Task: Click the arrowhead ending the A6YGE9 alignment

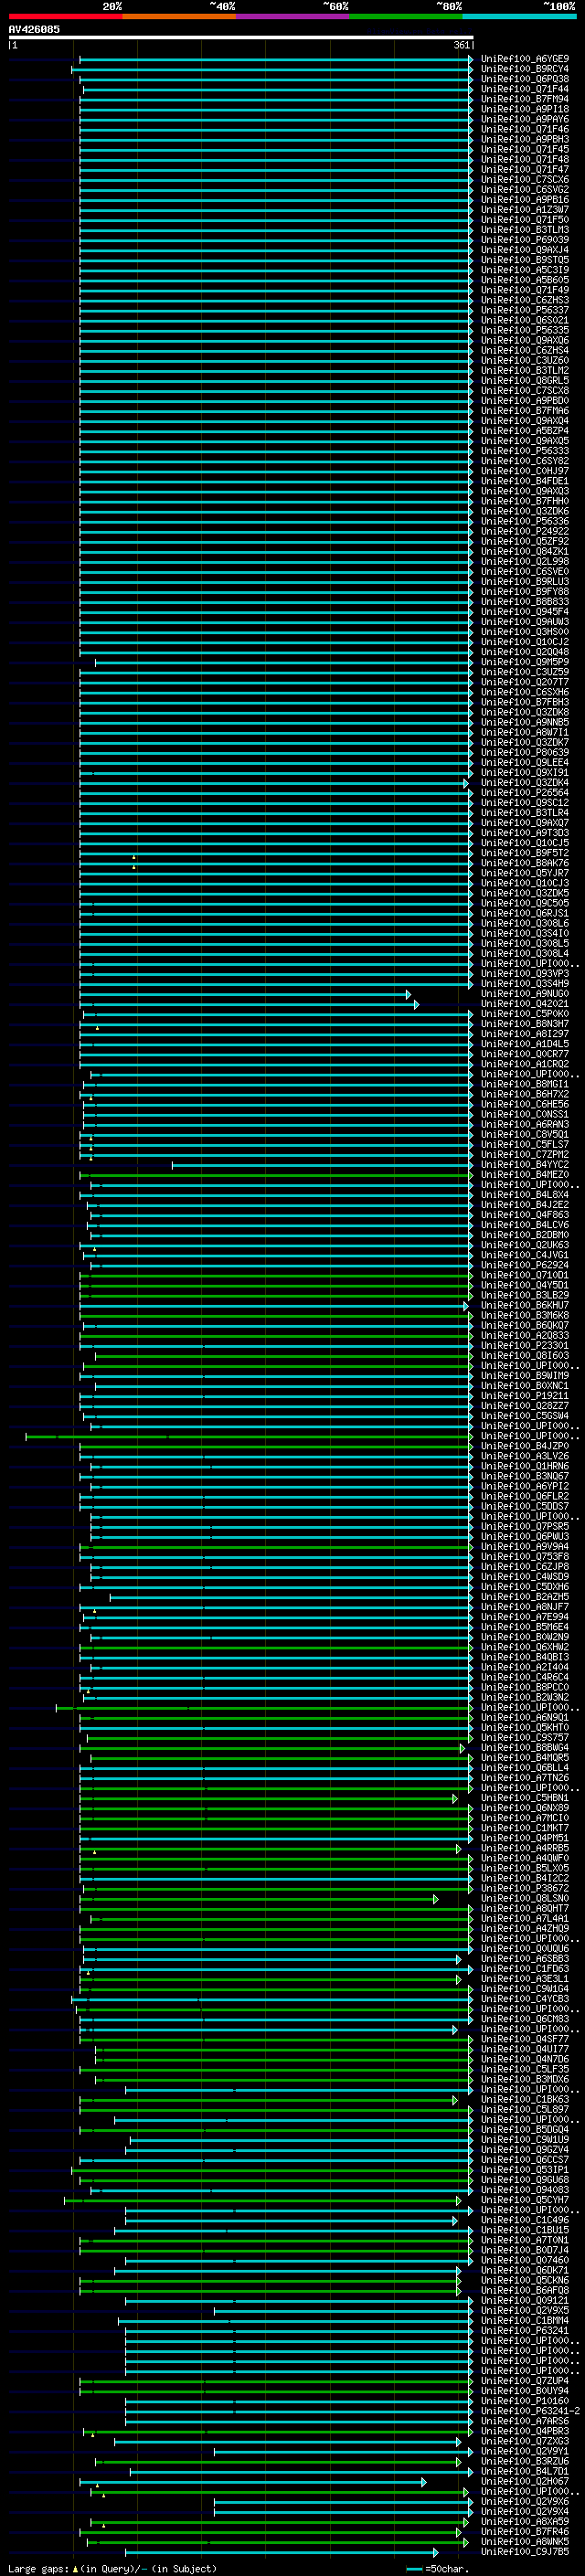Action: point(470,59)
